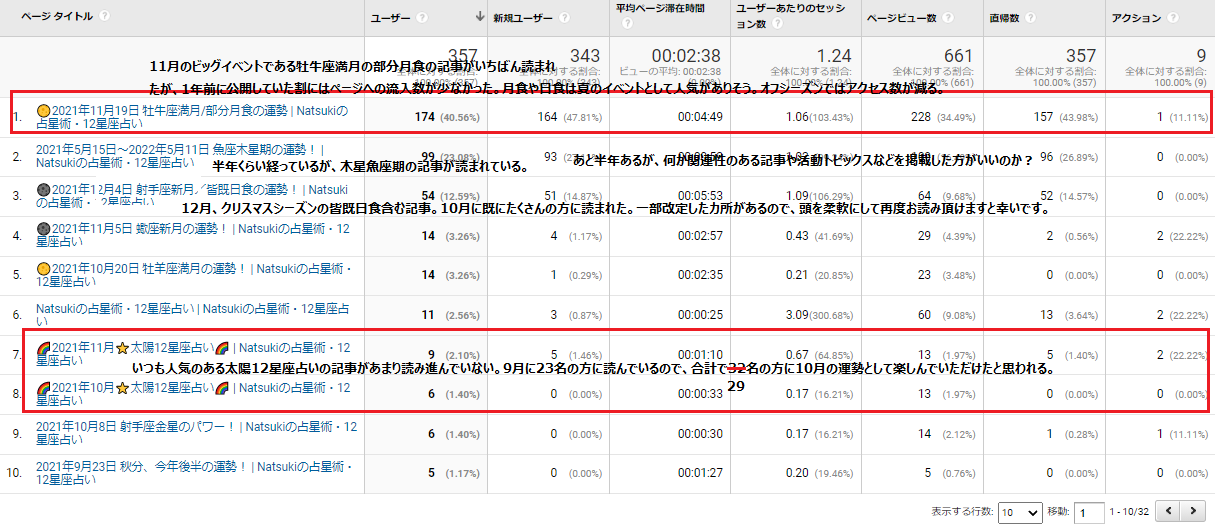Select the 157 (43.98%) bounce cell
Image resolution: width=1215 pixels, height=529 pixels.
(x=1064, y=117)
